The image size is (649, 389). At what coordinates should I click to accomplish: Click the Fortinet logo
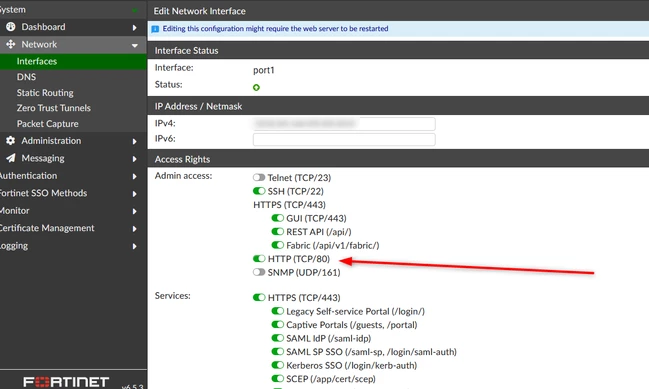click(x=66, y=382)
